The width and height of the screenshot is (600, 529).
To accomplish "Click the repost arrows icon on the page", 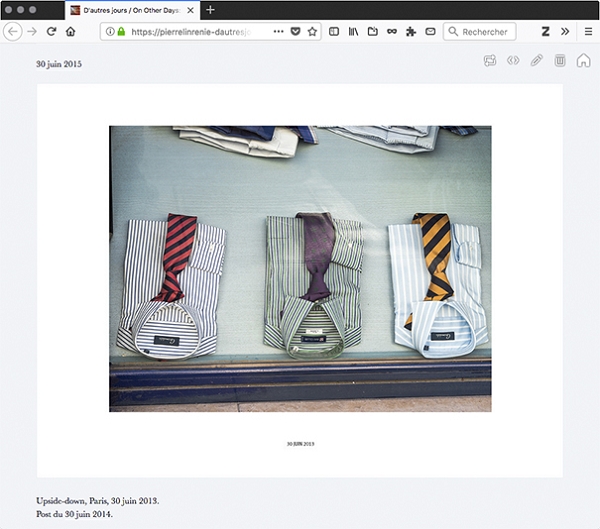I will click(x=490, y=61).
